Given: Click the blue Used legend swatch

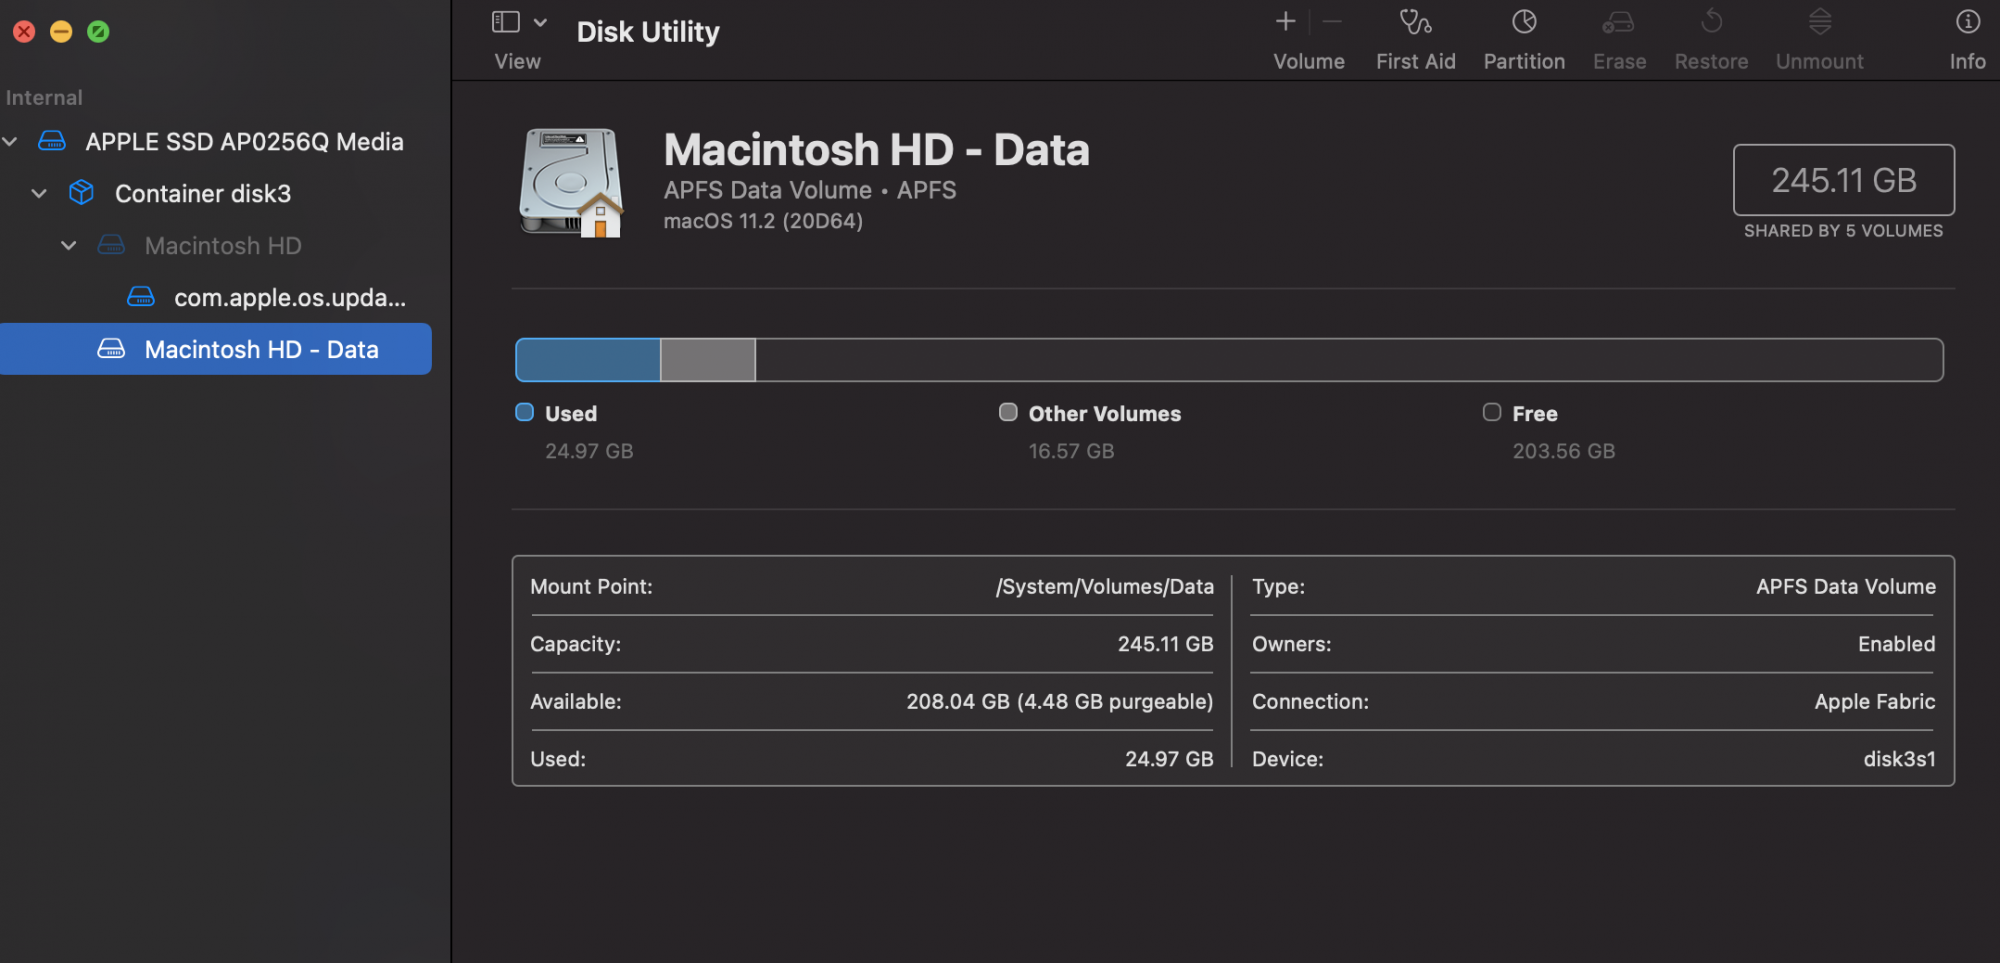Looking at the screenshot, I should click(524, 412).
